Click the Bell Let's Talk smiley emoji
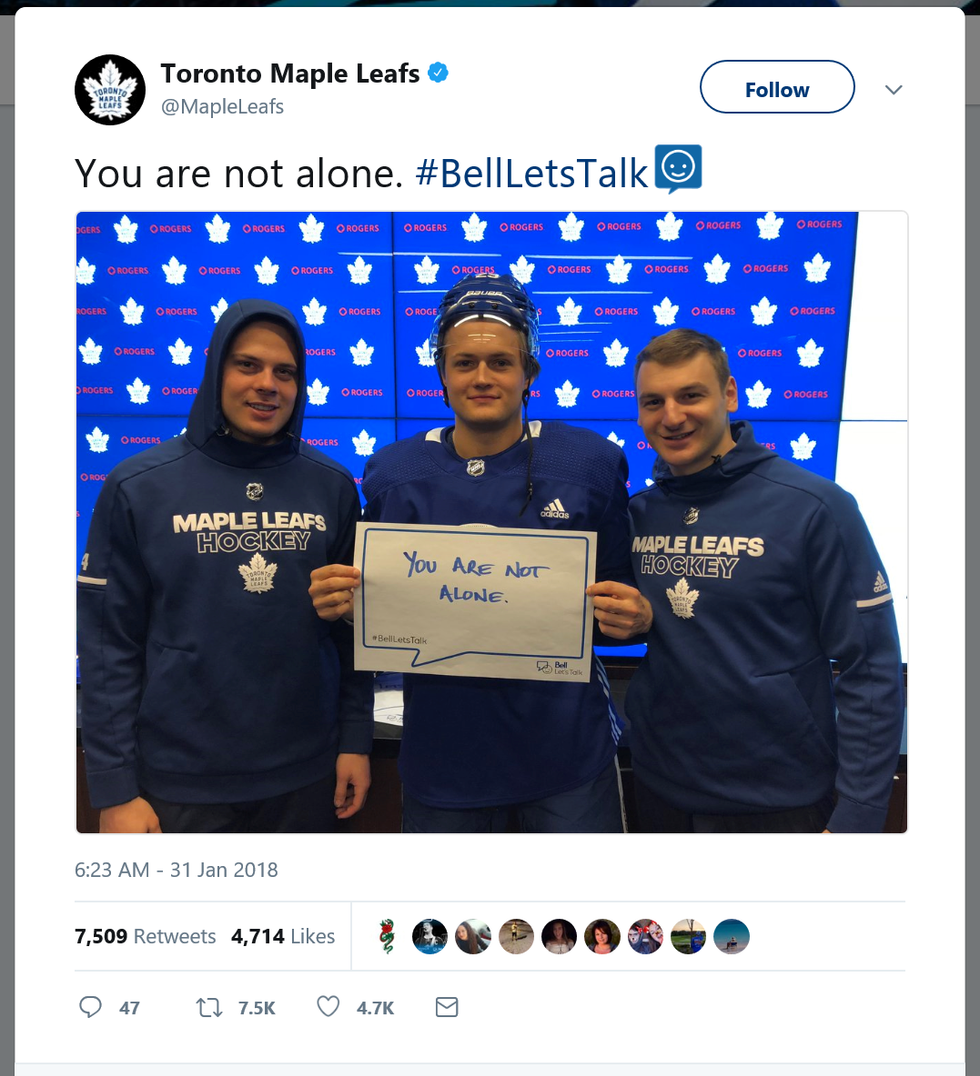Viewport: 980px width, 1076px height. [678, 169]
